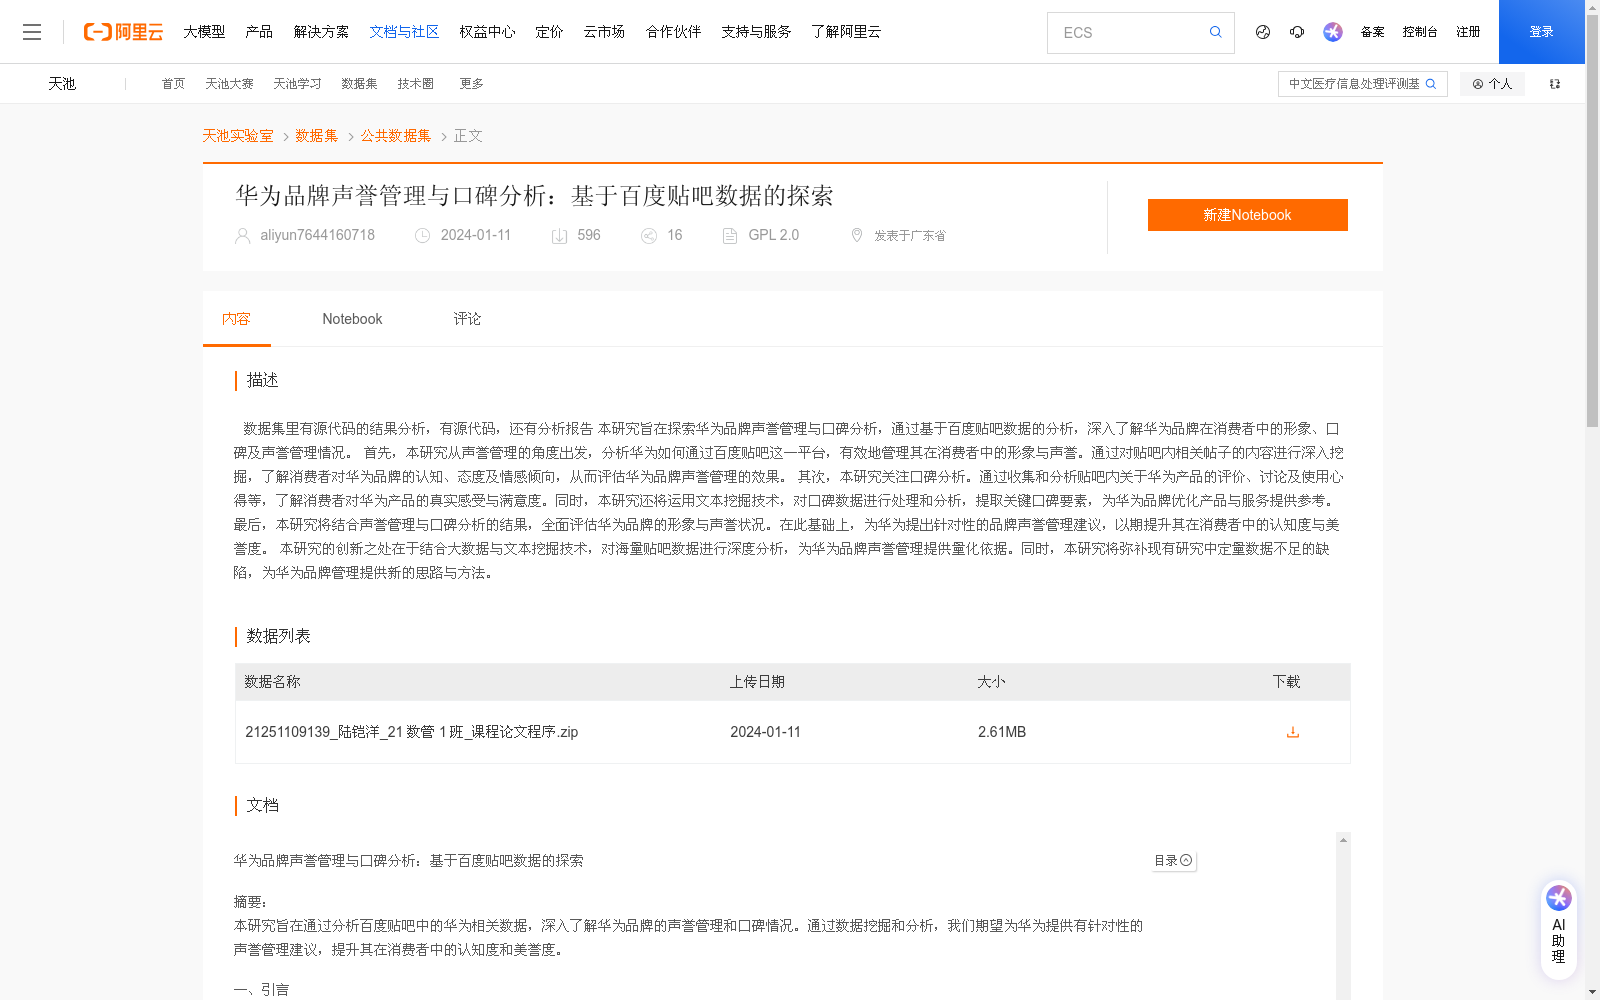Expand the 目录 table of contents

tap(1173, 860)
